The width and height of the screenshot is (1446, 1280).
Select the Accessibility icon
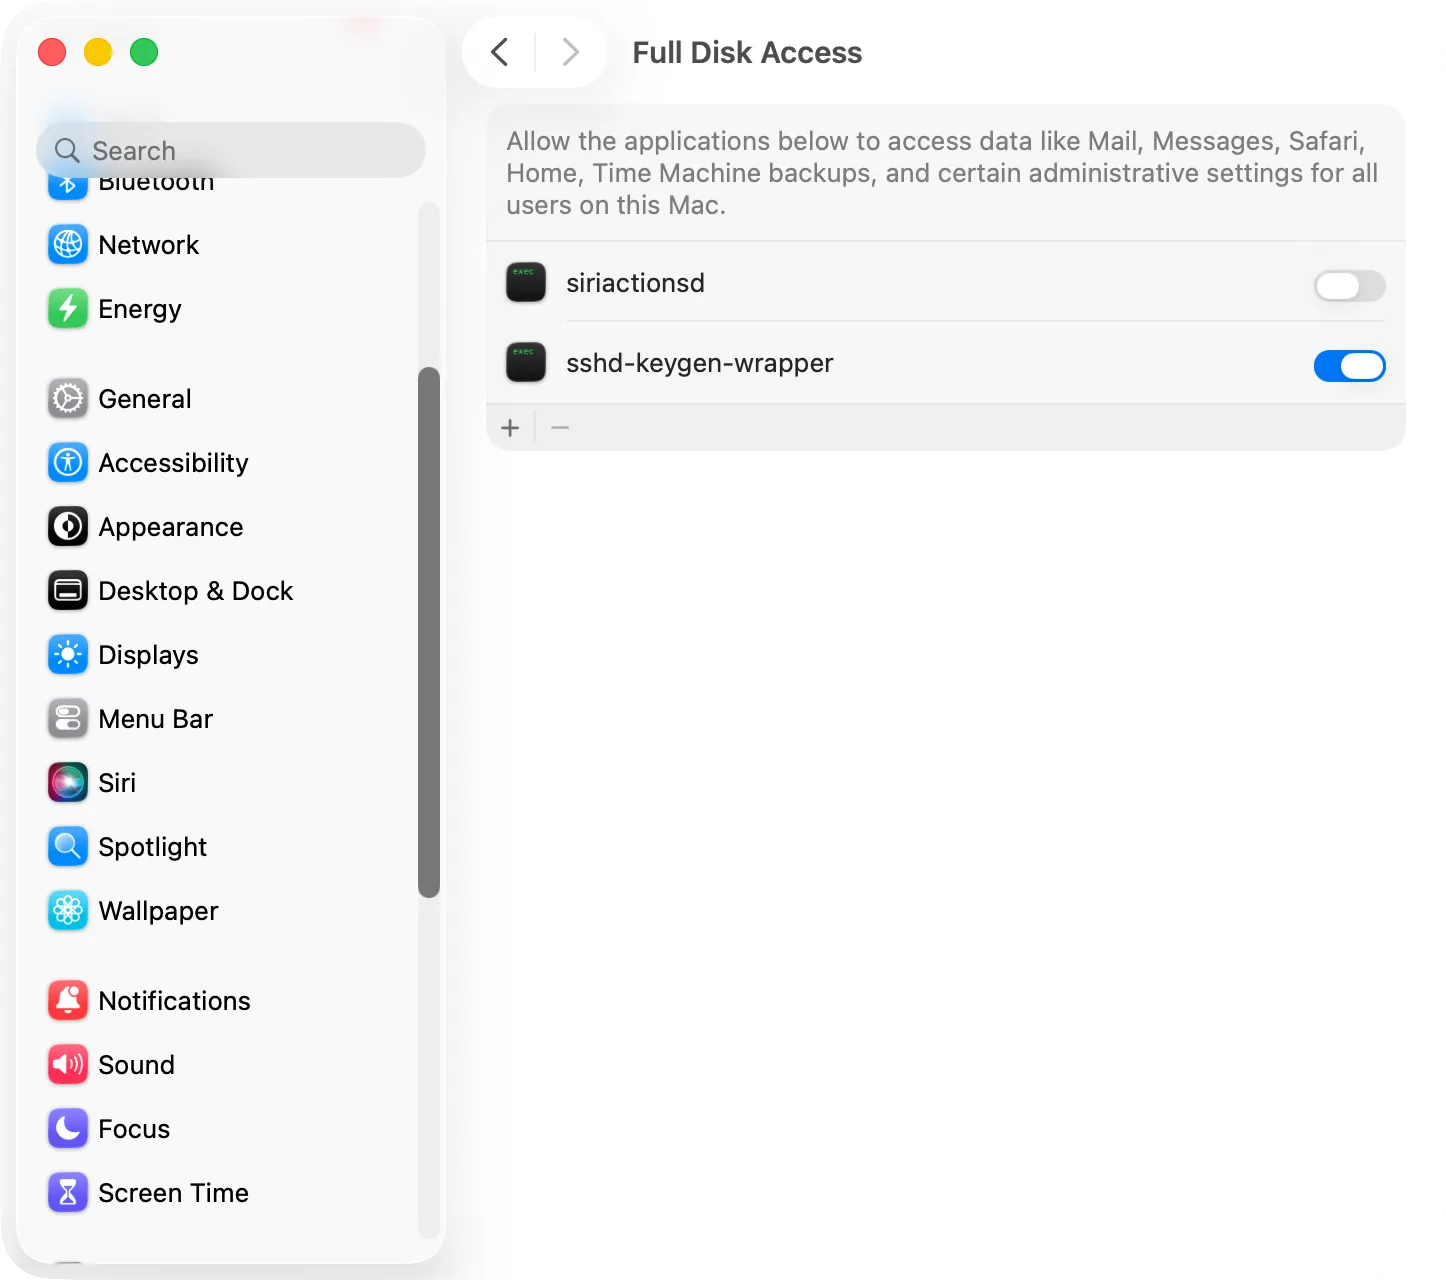click(68, 463)
